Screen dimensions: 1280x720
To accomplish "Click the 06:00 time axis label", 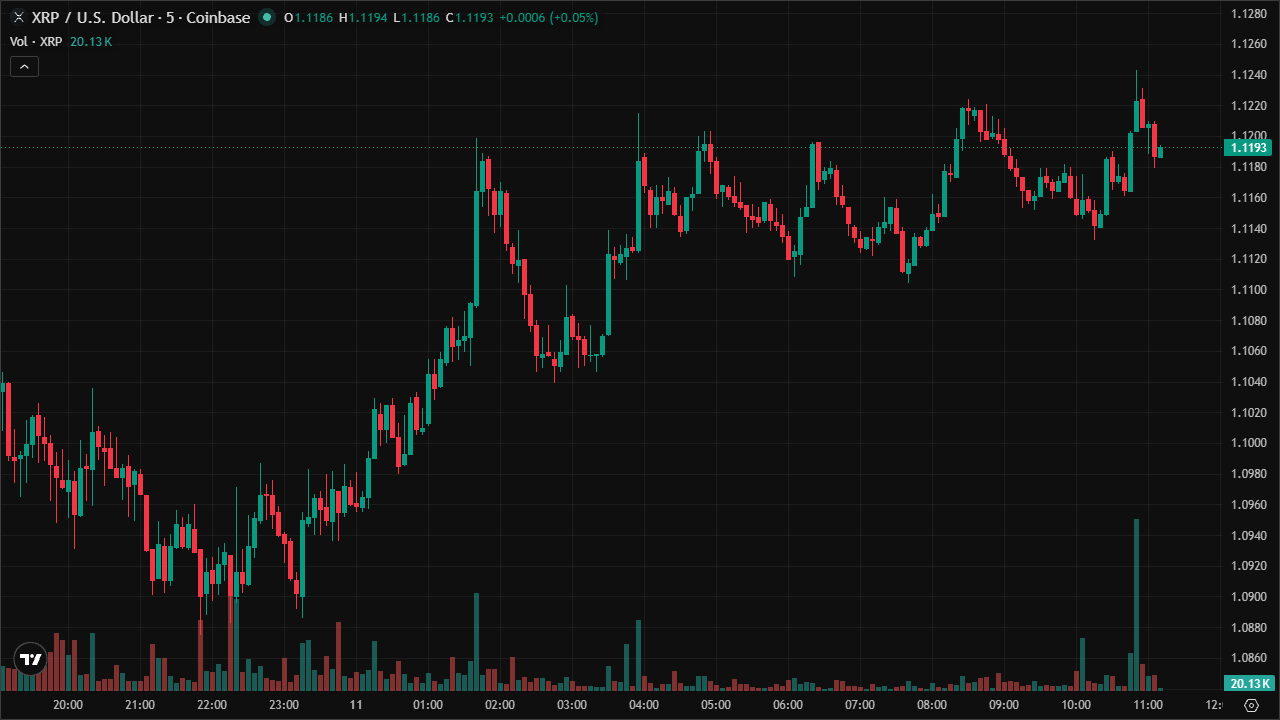I will 788,705.
